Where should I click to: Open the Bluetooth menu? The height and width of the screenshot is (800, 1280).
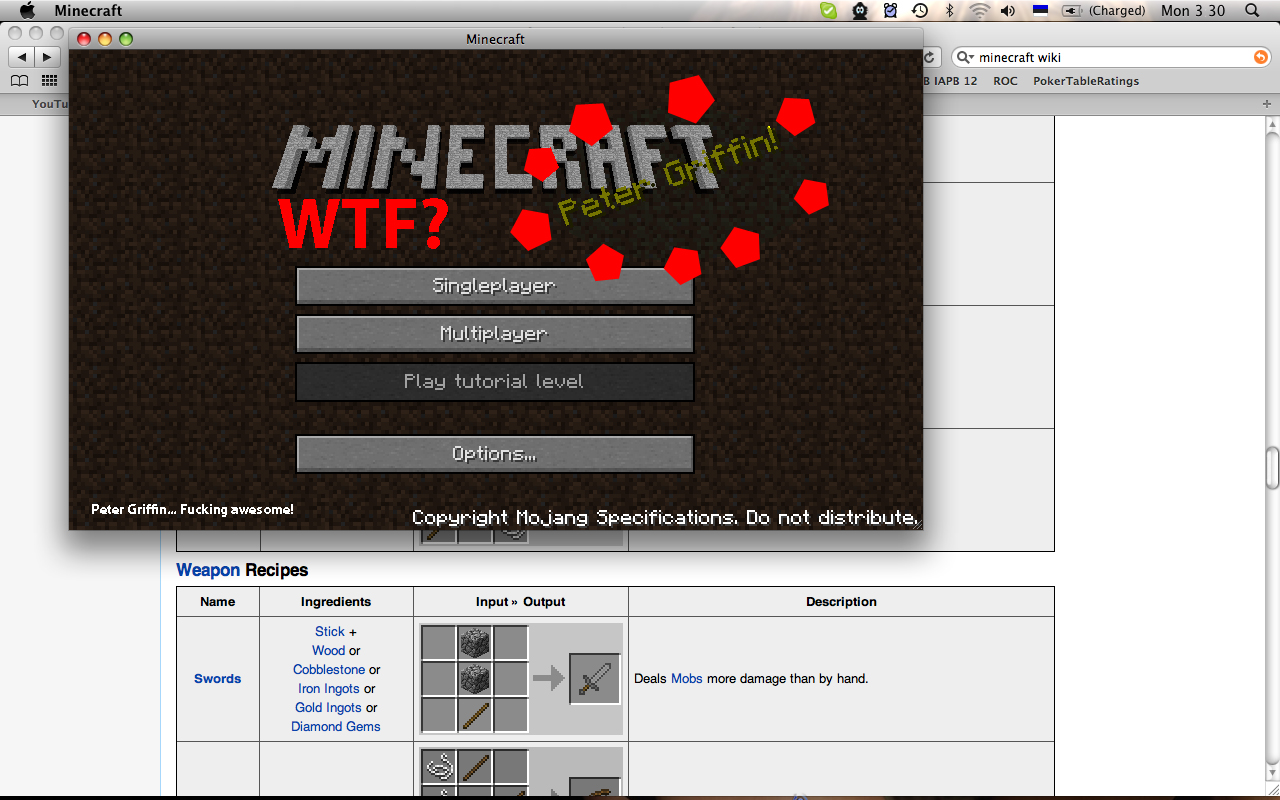coord(950,11)
